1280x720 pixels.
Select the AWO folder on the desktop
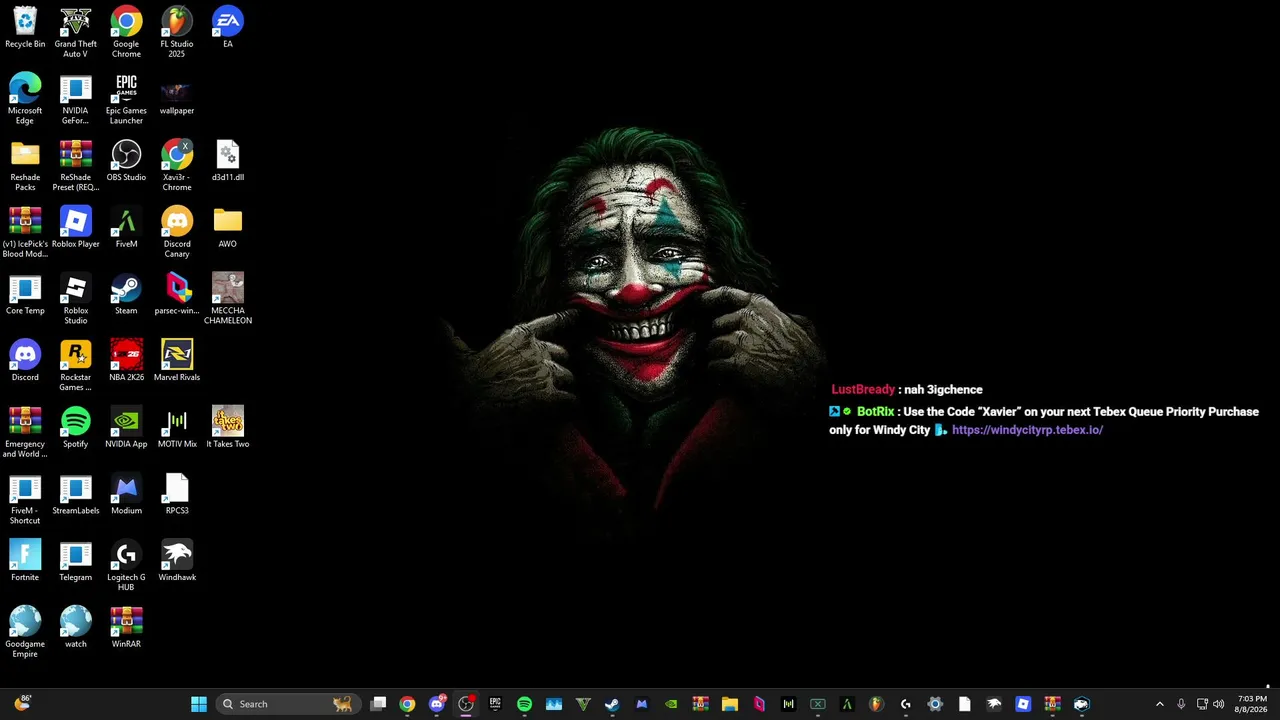[227, 228]
